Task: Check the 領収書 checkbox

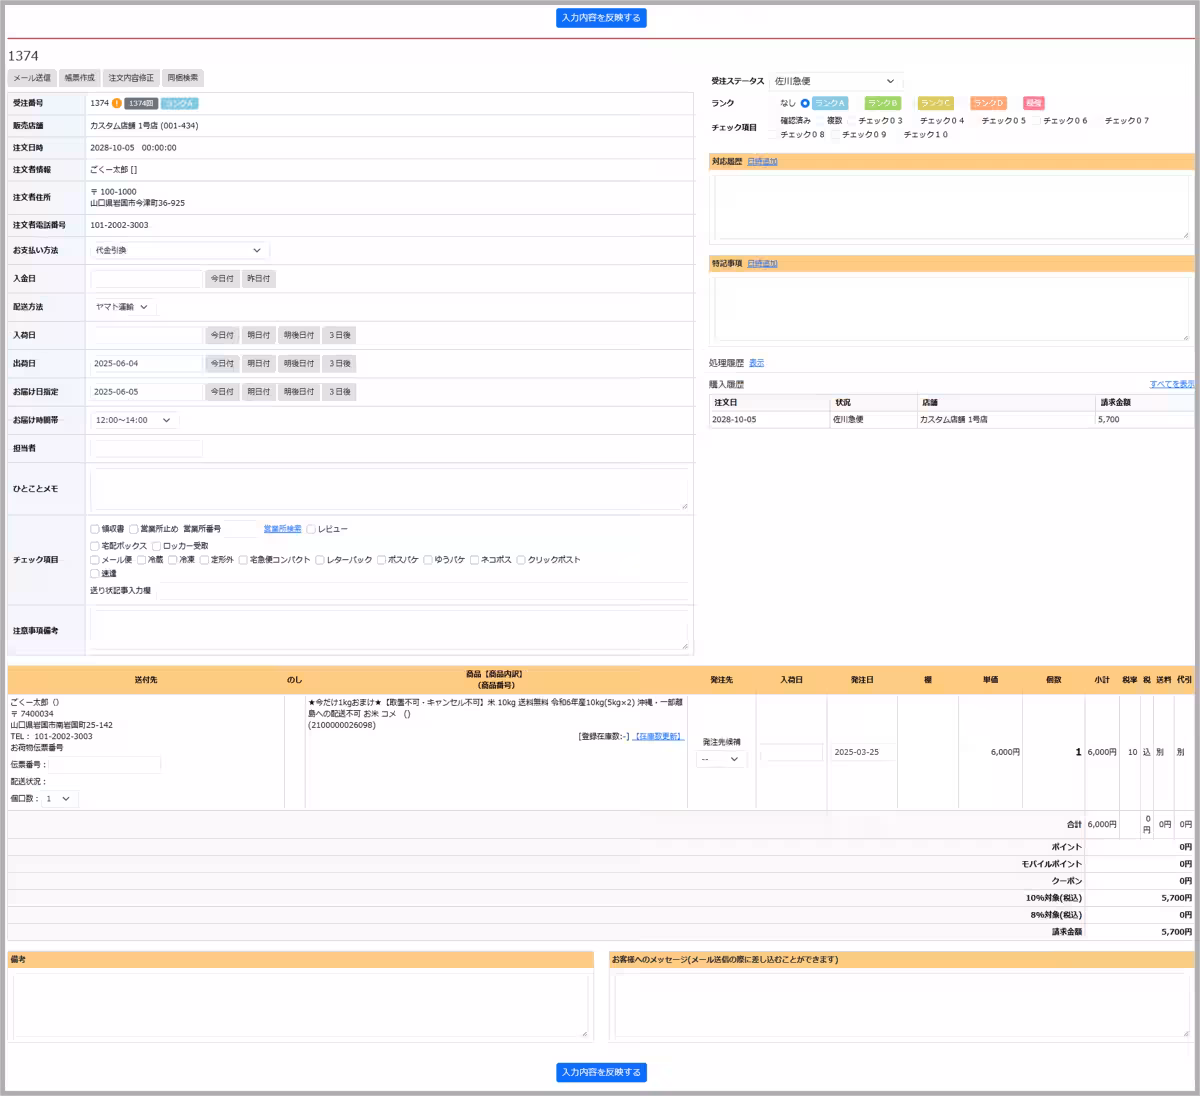Action: tap(95, 529)
